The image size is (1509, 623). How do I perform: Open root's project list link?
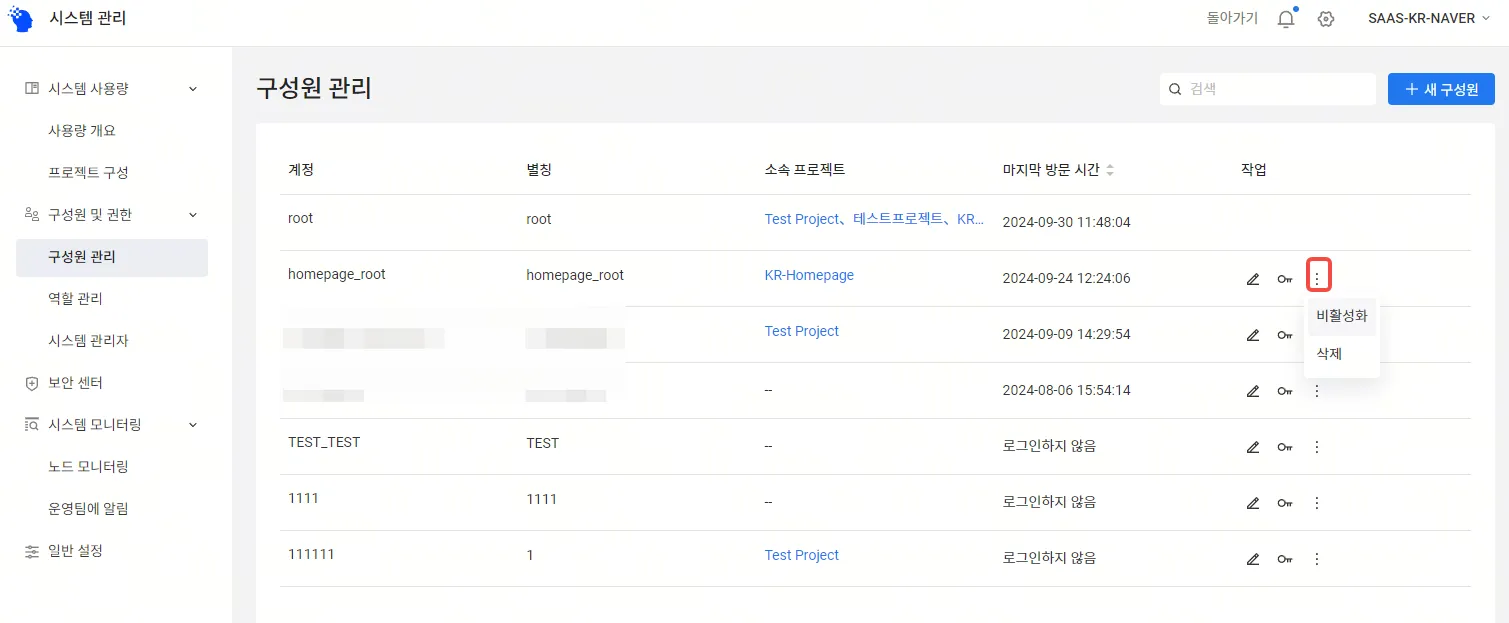pyautogui.click(x=874, y=219)
